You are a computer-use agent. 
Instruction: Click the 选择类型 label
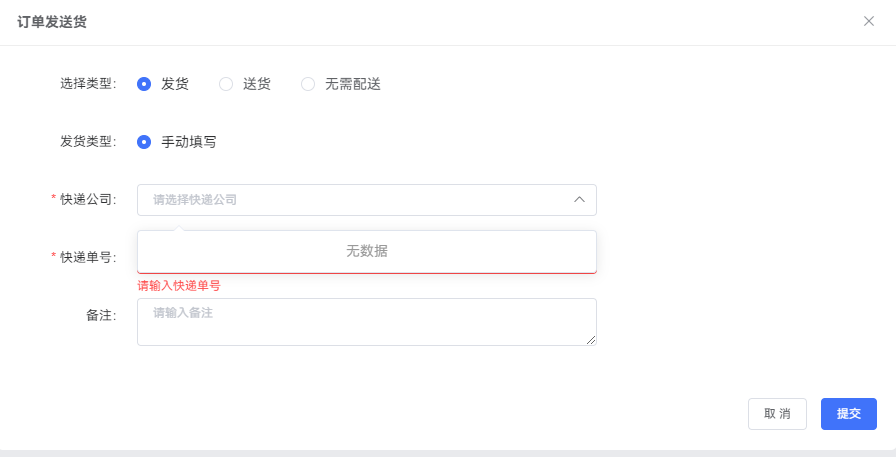tap(88, 84)
